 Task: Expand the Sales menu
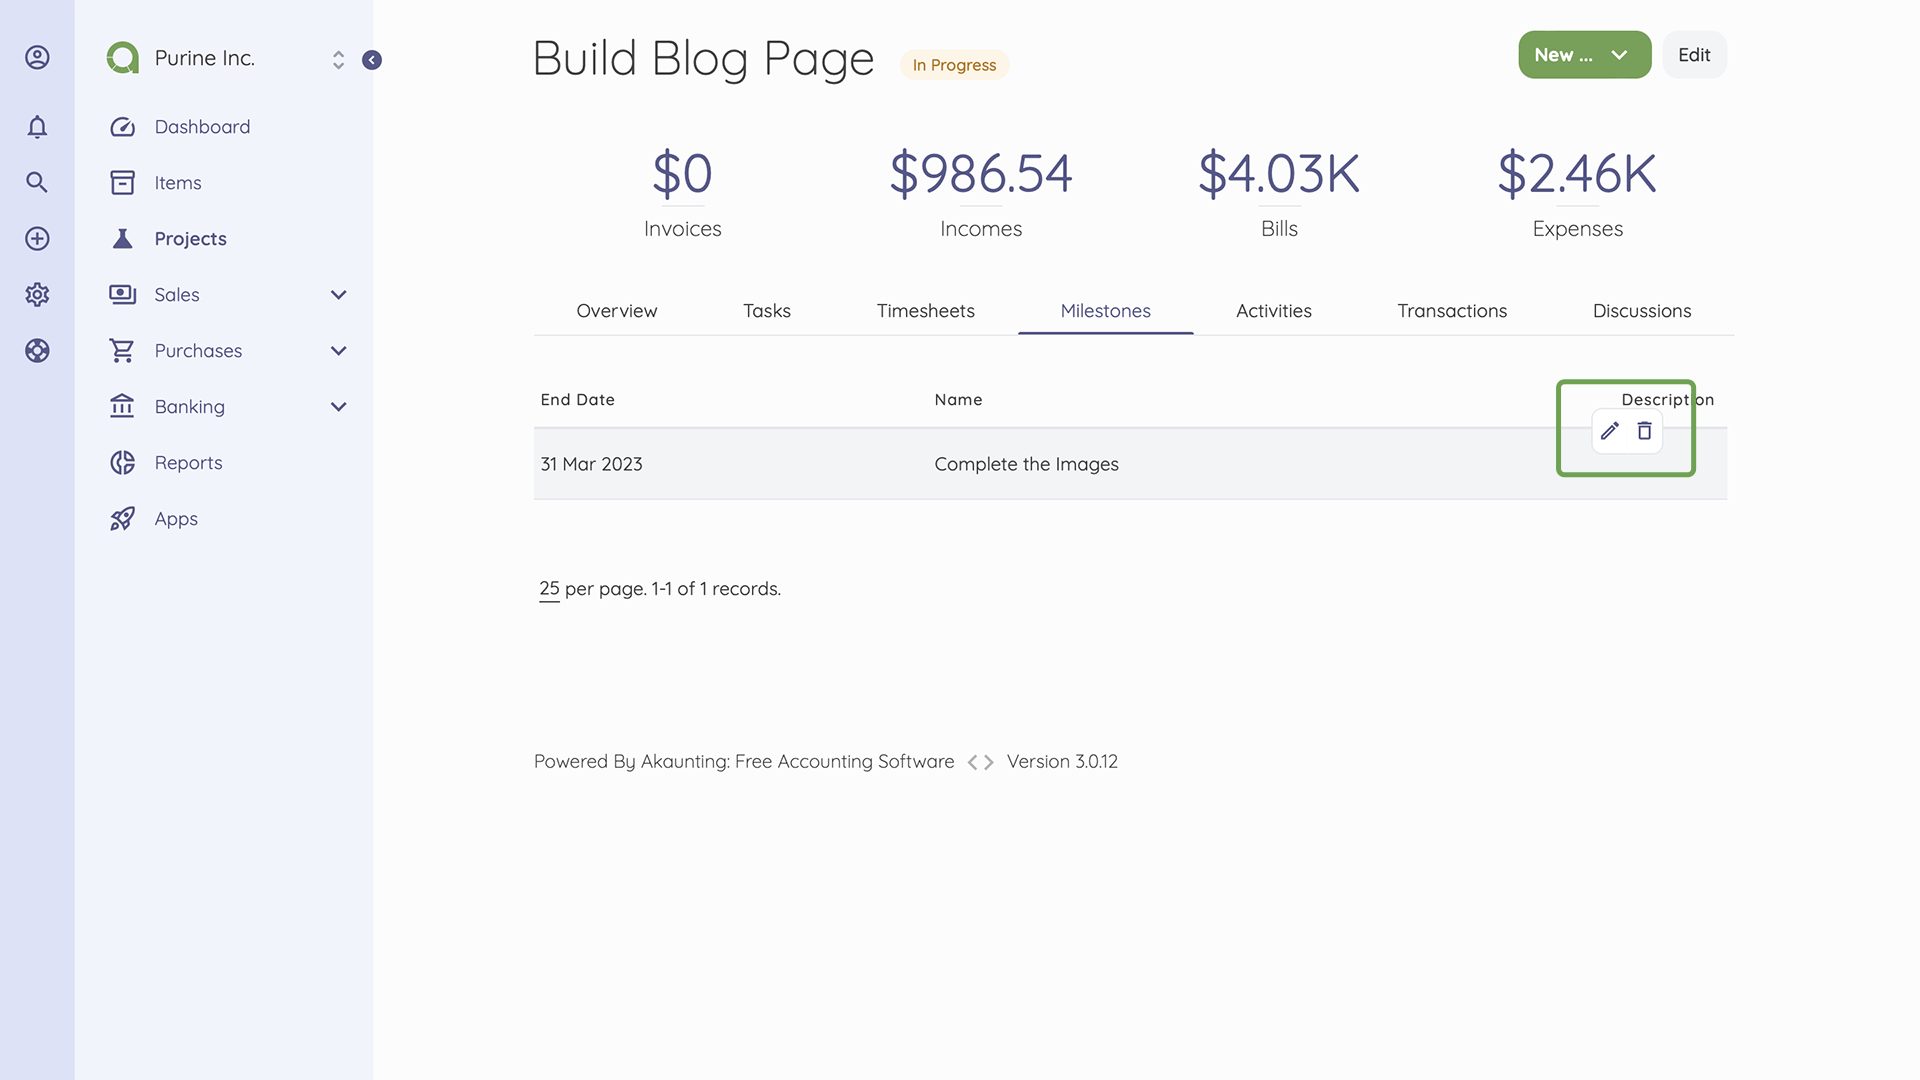[338, 295]
